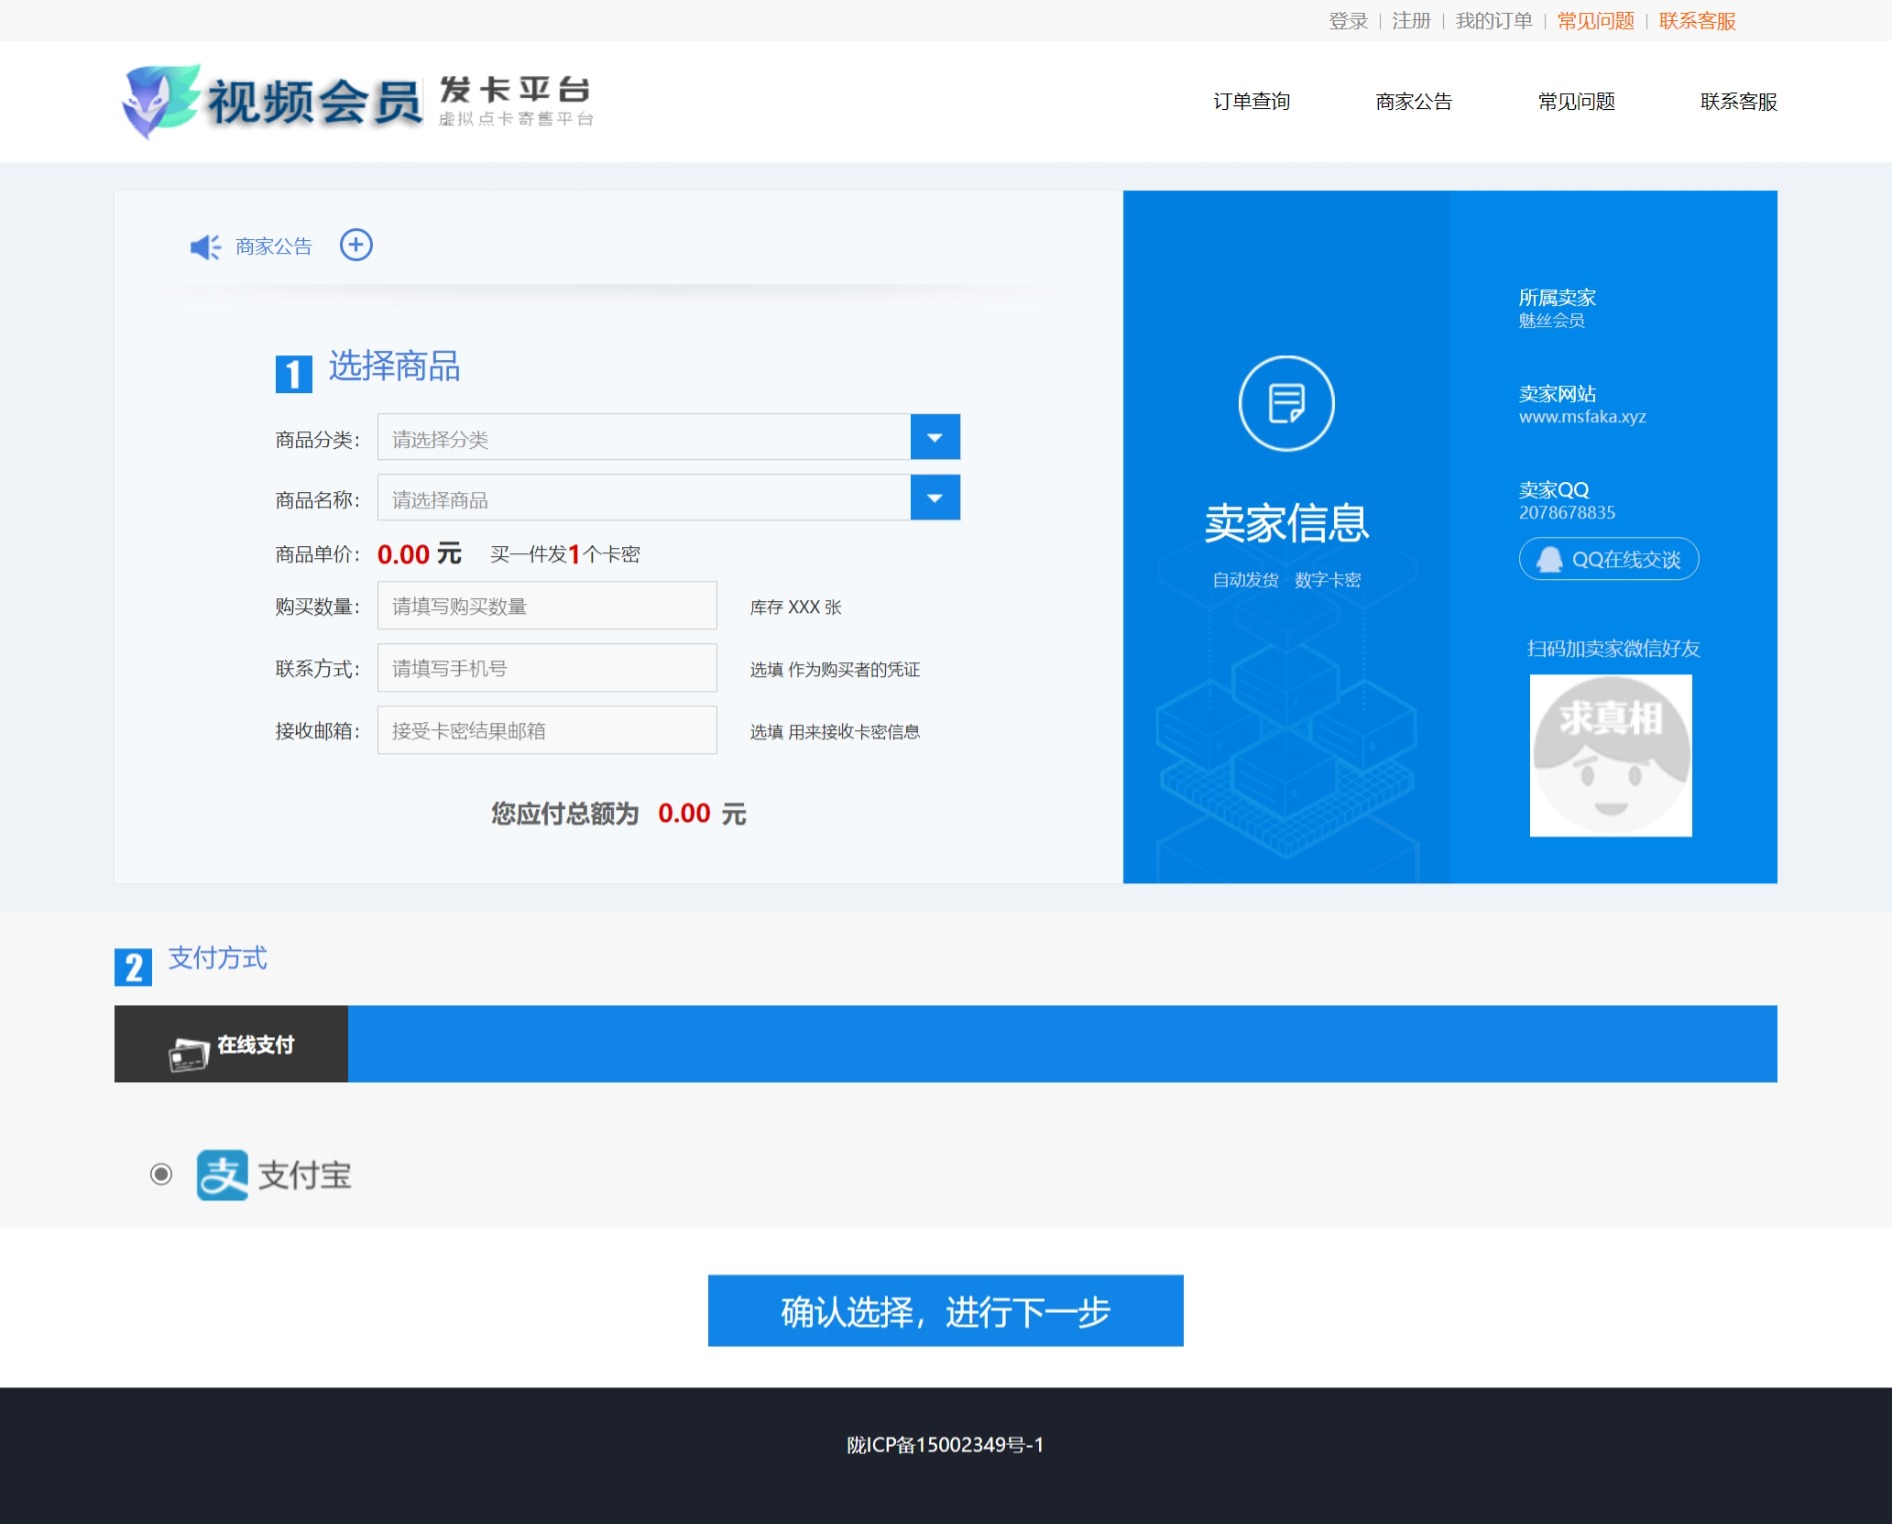Click the 扫码加卖家微信好友 caption
Viewport: 1892px width, 1524px height.
tap(1613, 649)
